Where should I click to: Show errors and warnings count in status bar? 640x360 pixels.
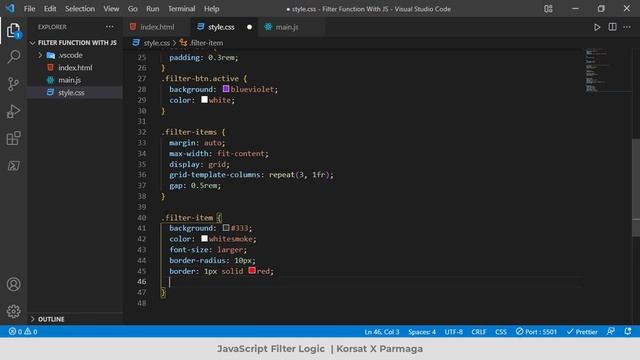click(x=23, y=331)
